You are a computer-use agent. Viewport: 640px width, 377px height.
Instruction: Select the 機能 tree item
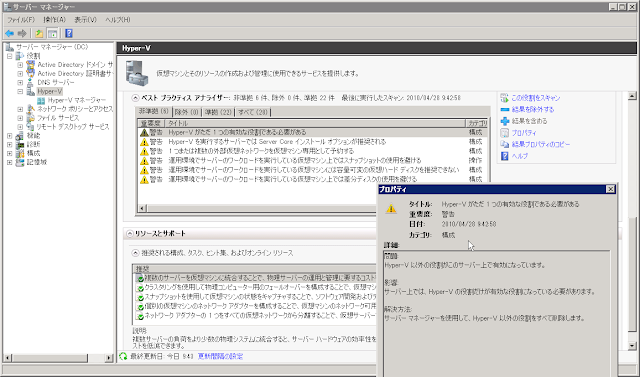point(33,135)
